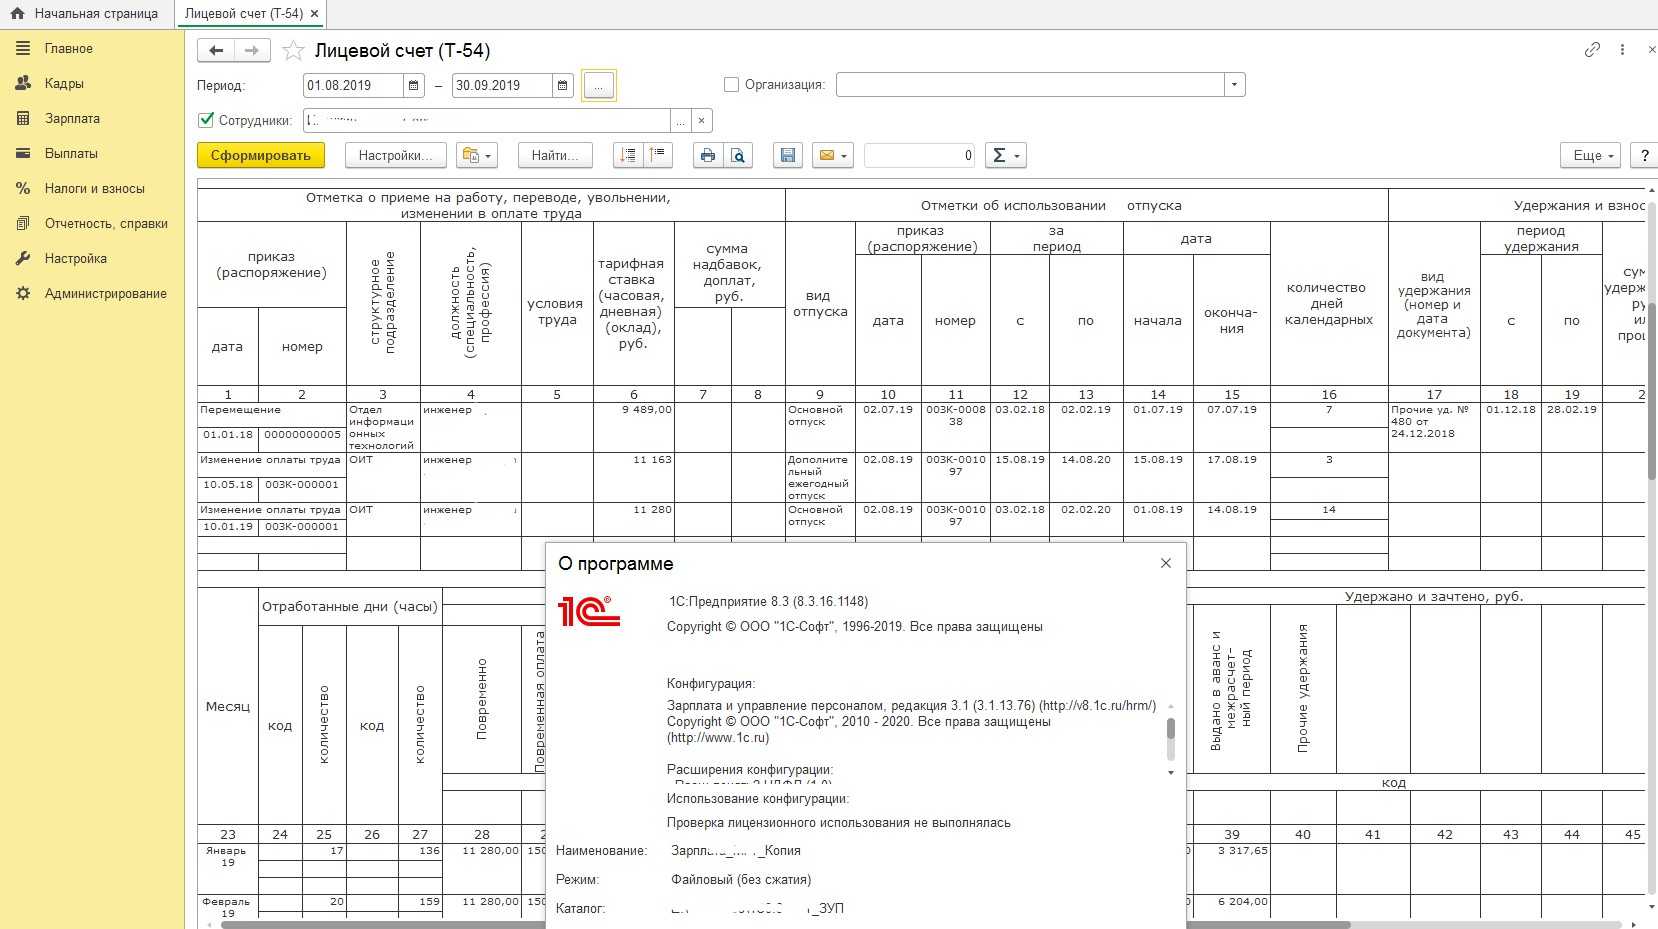Screen dimensions: 1658x929
Task: Go forward with the right arrow button
Action: click(x=251, y=50)
